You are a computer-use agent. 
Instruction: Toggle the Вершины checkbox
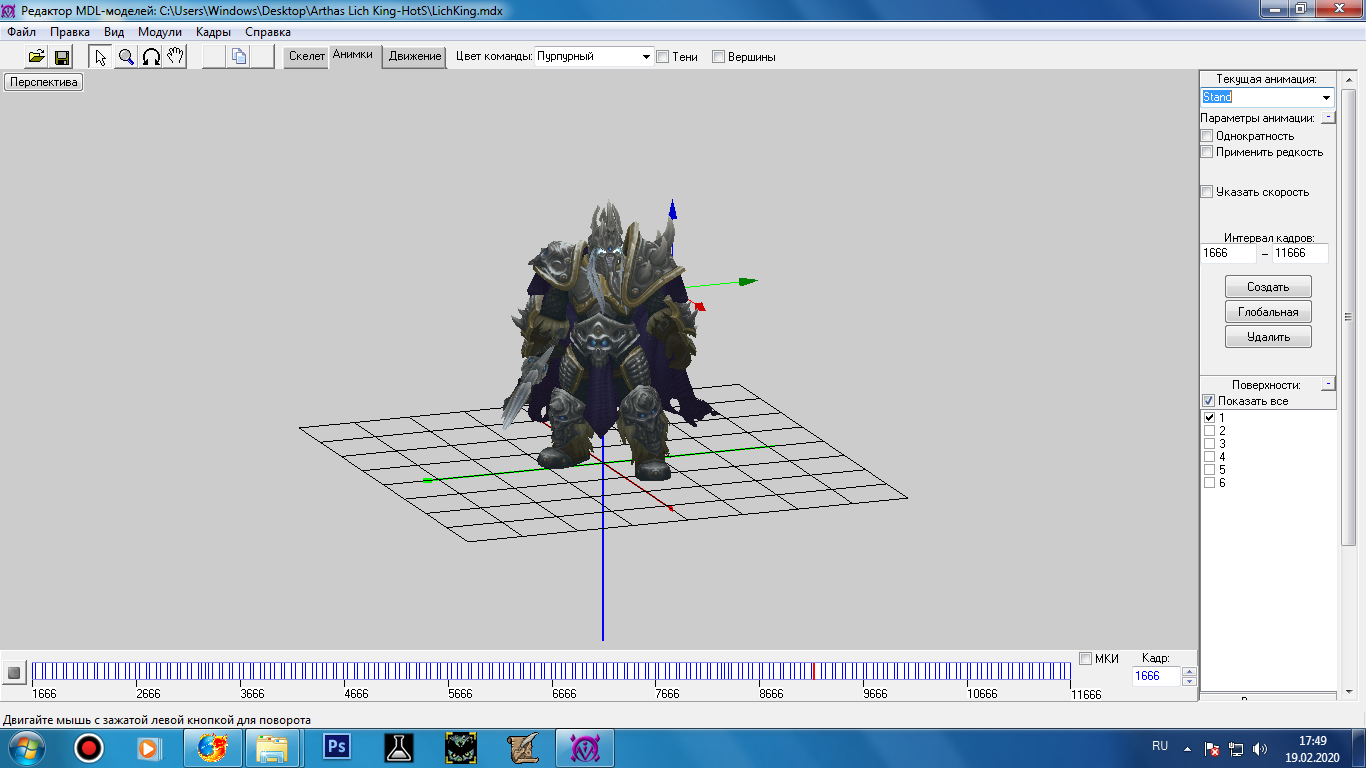coord(718,57)
